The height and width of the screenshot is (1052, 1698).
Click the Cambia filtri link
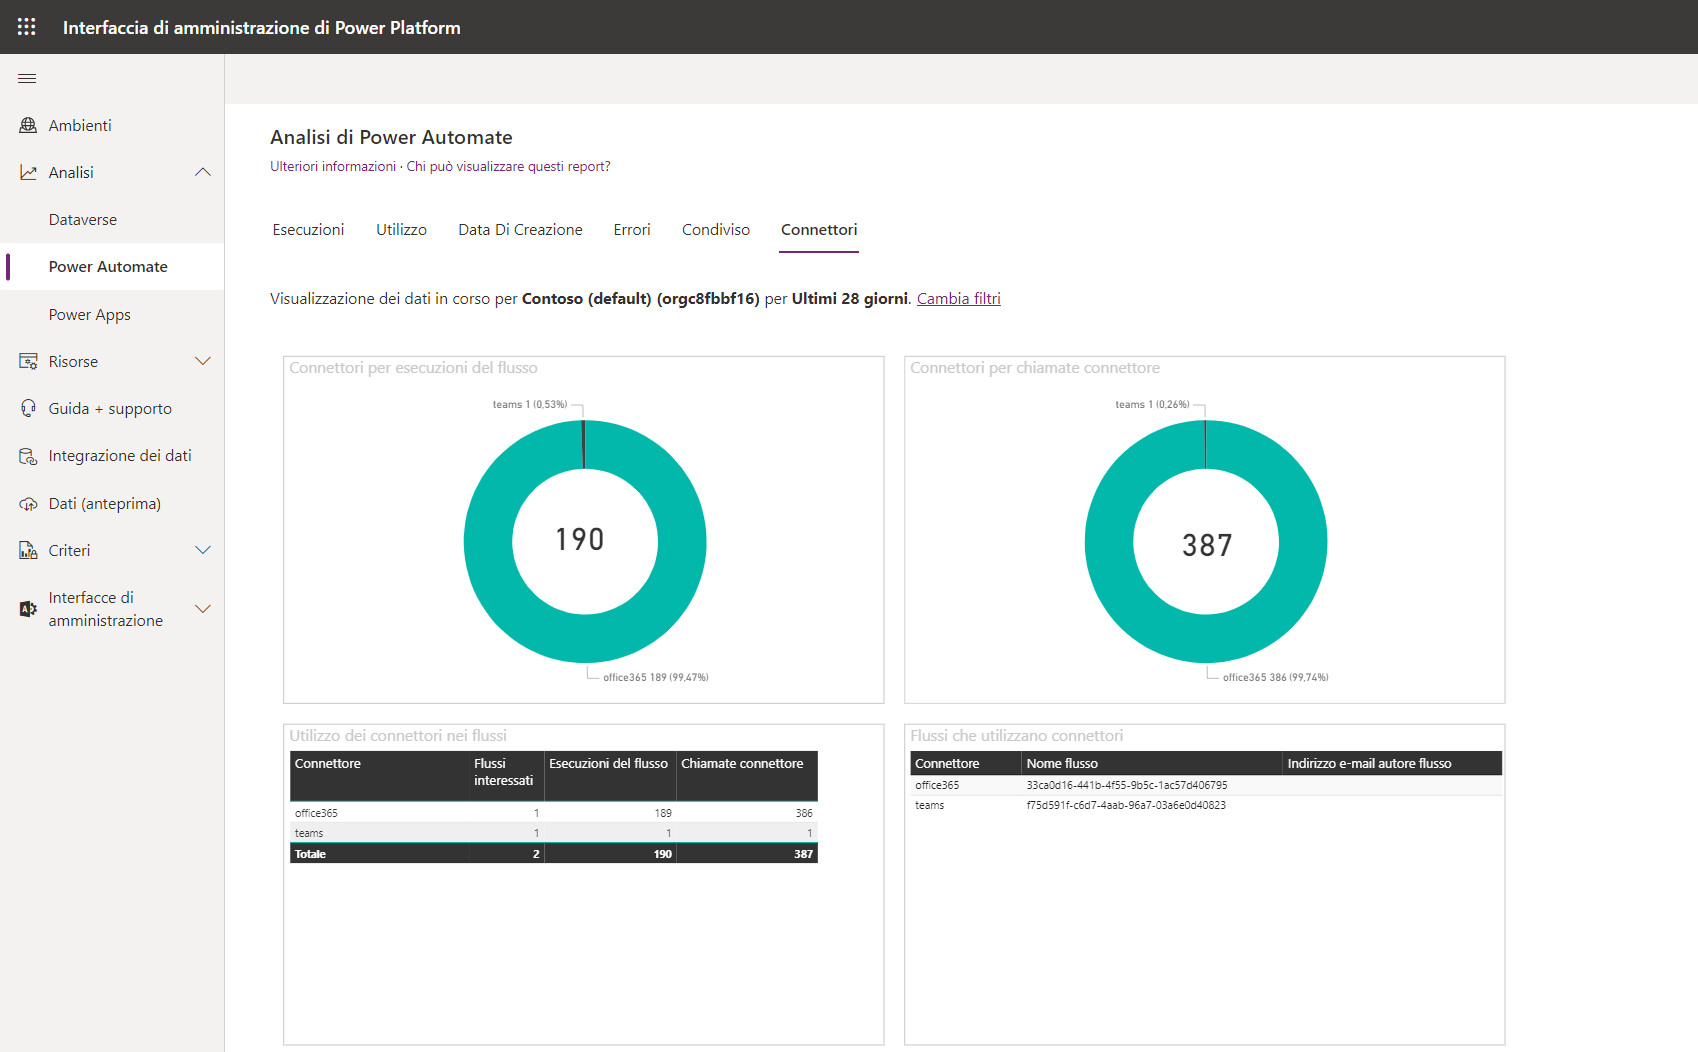click(x=959, y=299)
